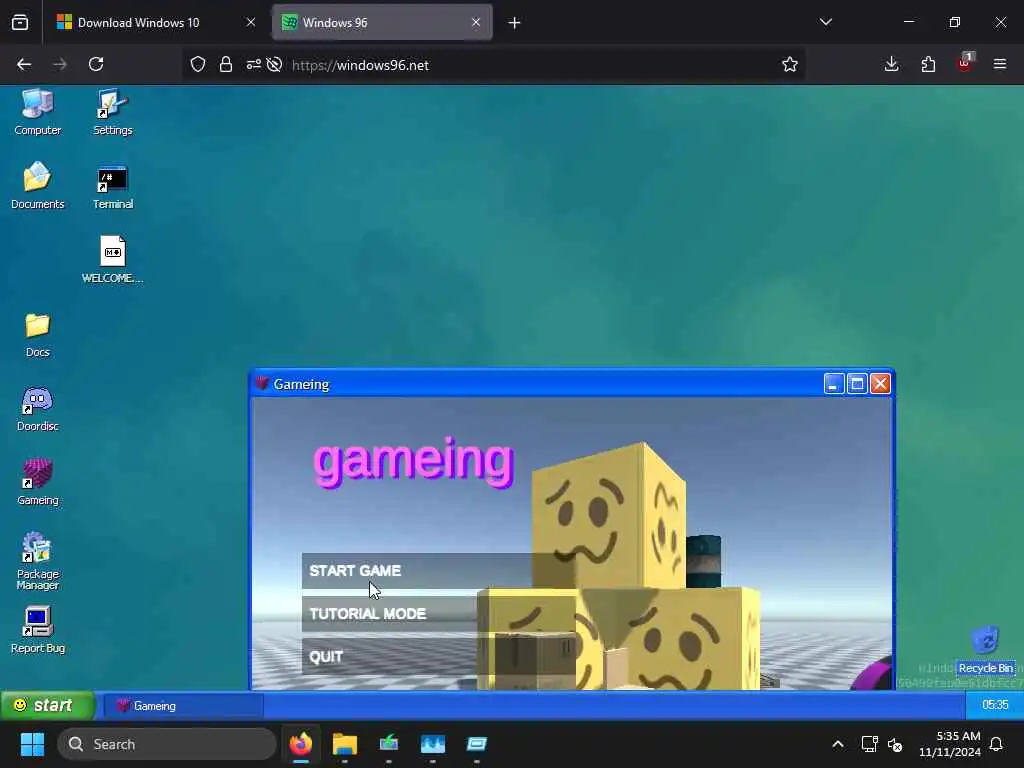Open the Computer desktop icon
Viewport: 1024px width, 768px height.
pyautogui.click(x=38, y=112)
